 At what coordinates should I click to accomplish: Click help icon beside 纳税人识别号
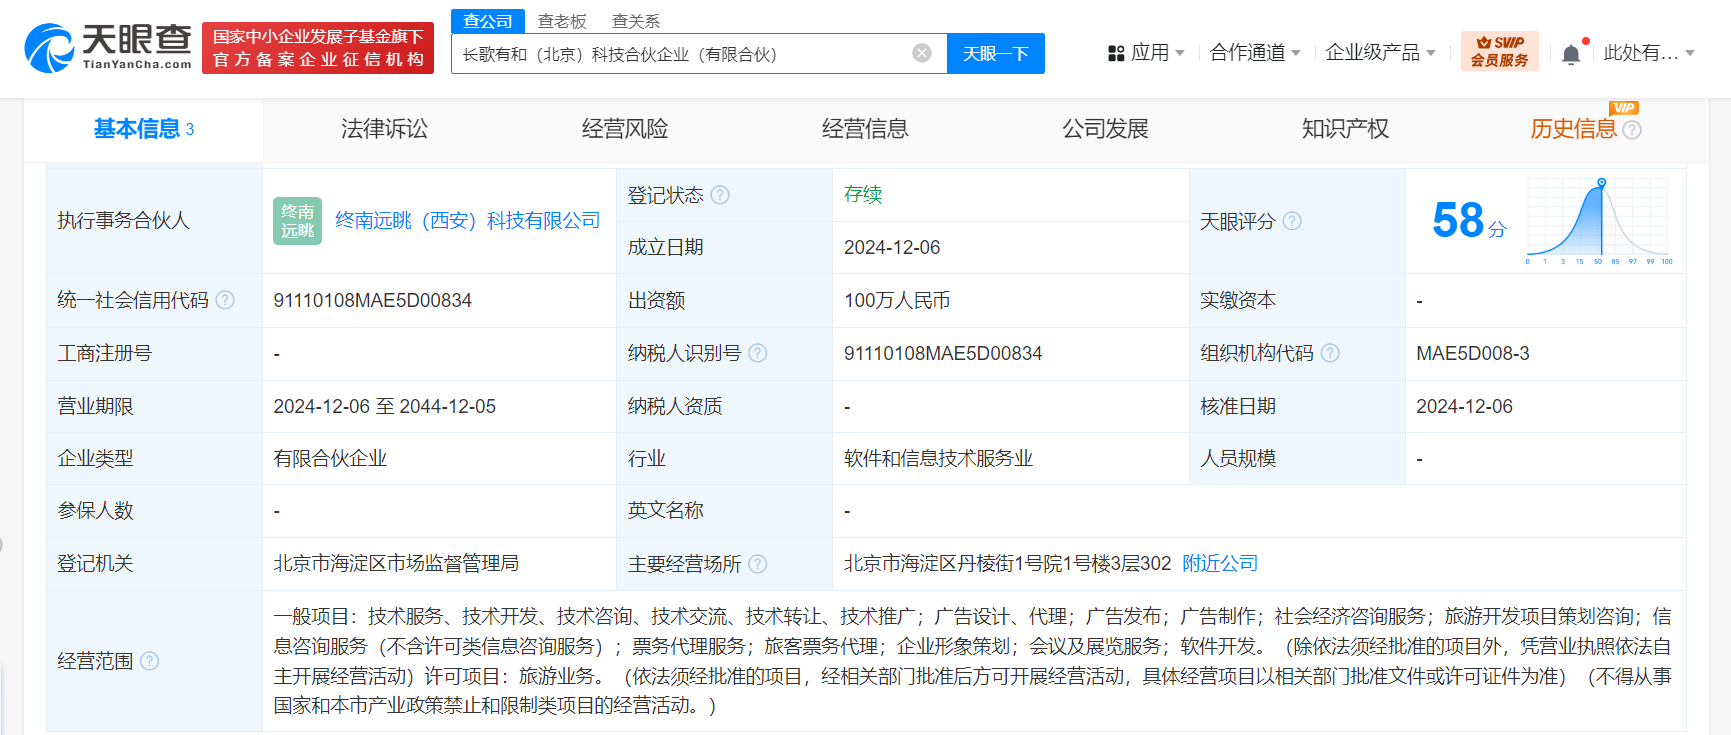[758, 353]
